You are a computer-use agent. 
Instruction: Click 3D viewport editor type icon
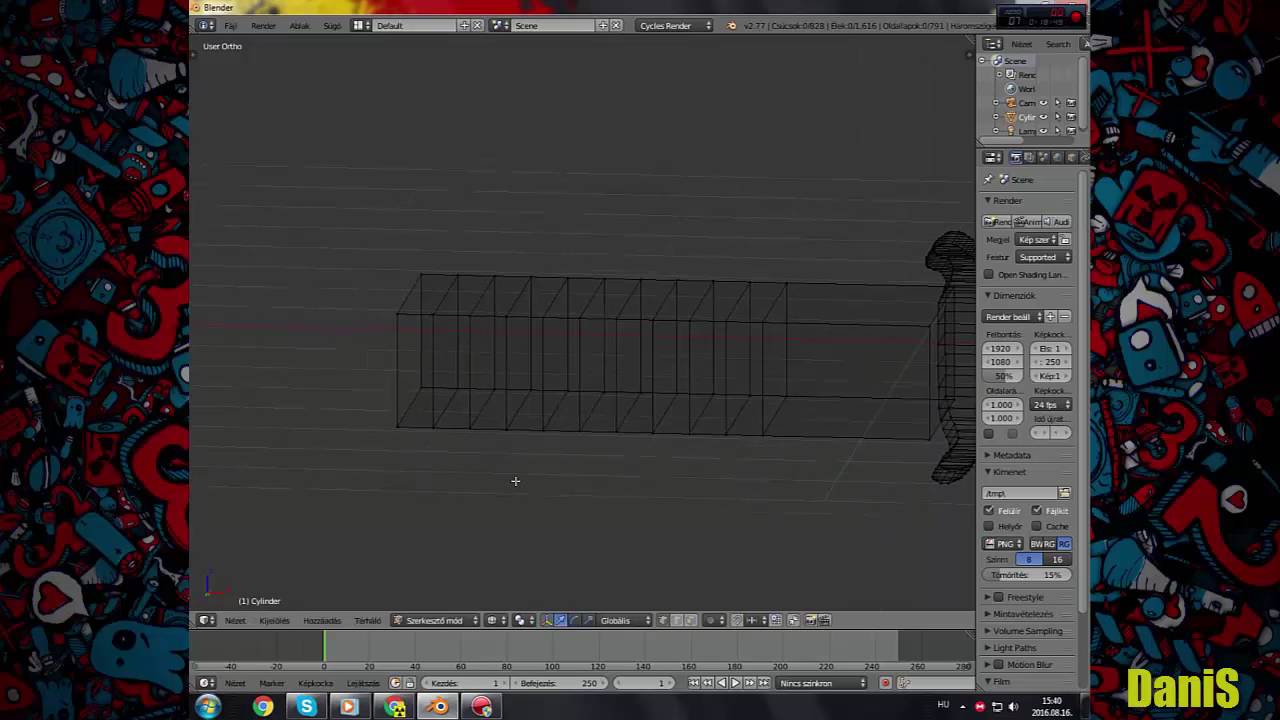[206, 620]
